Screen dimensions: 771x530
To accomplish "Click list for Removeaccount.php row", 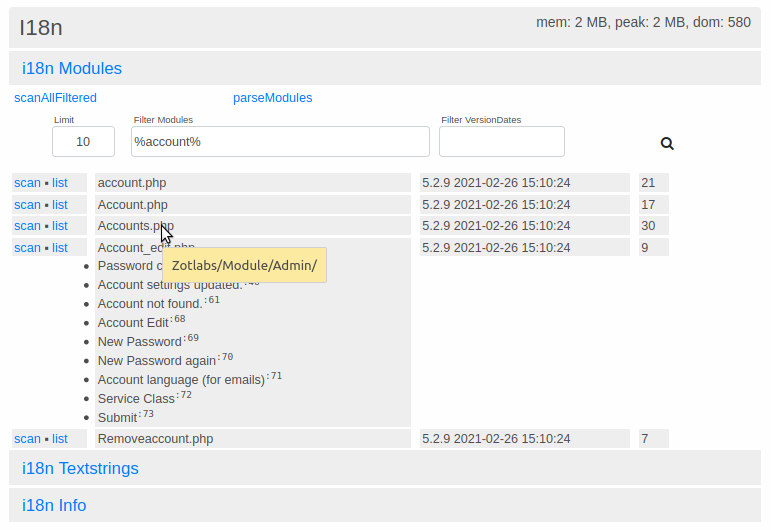I will [x=60, y=439].
